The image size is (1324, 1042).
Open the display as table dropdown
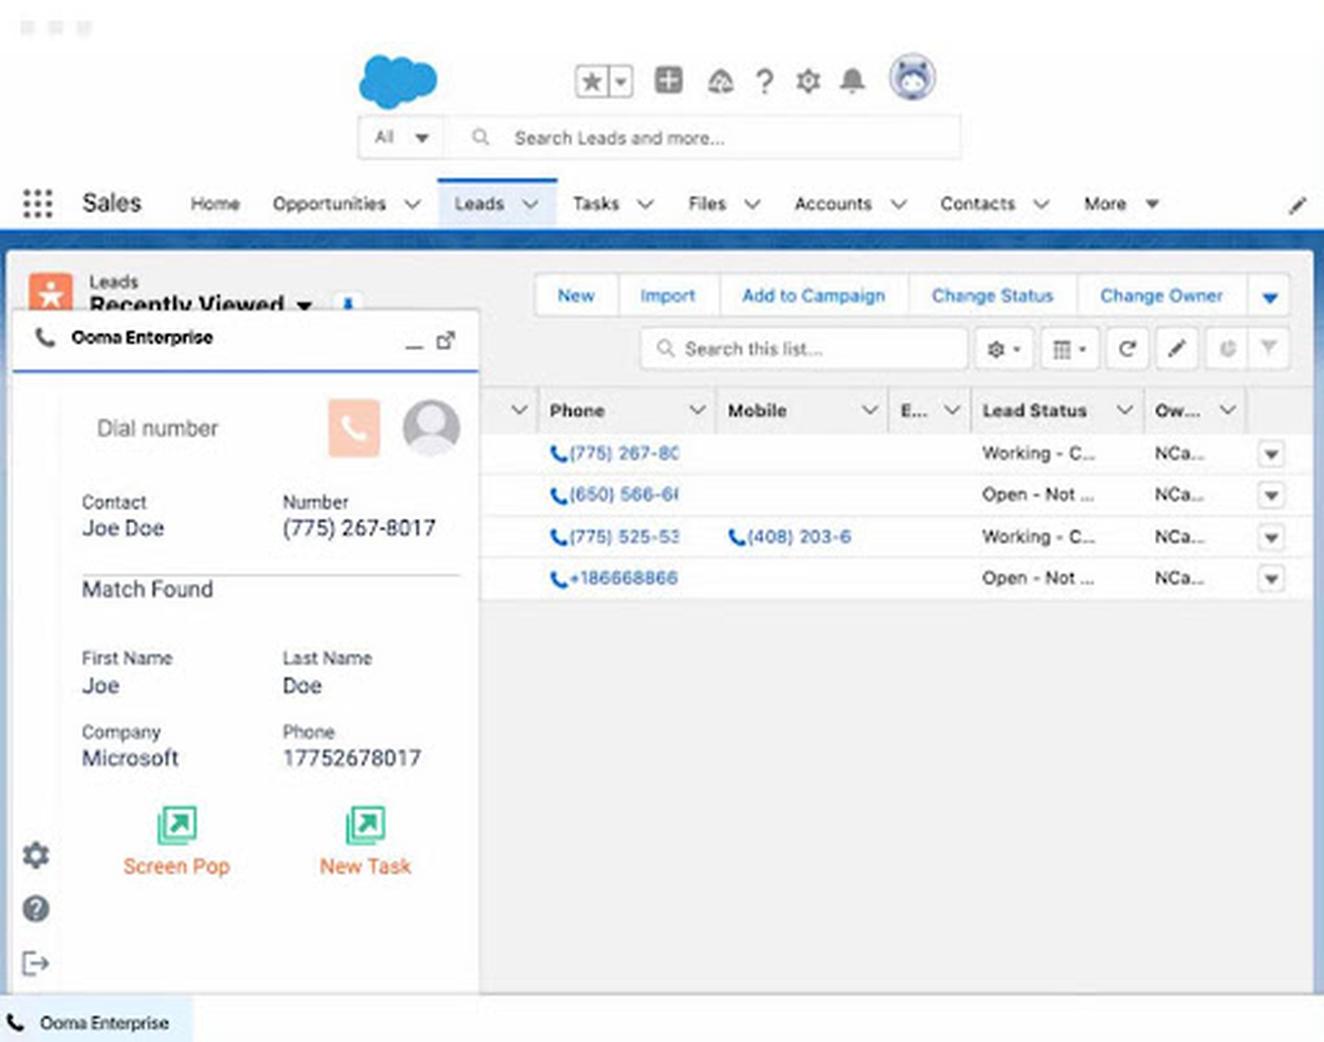tap(1069, 349)
